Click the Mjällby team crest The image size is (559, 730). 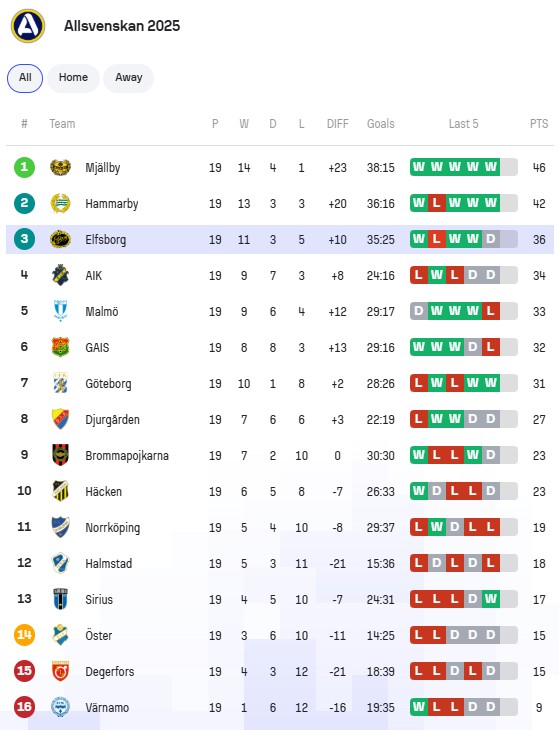(x=61, y=167)
